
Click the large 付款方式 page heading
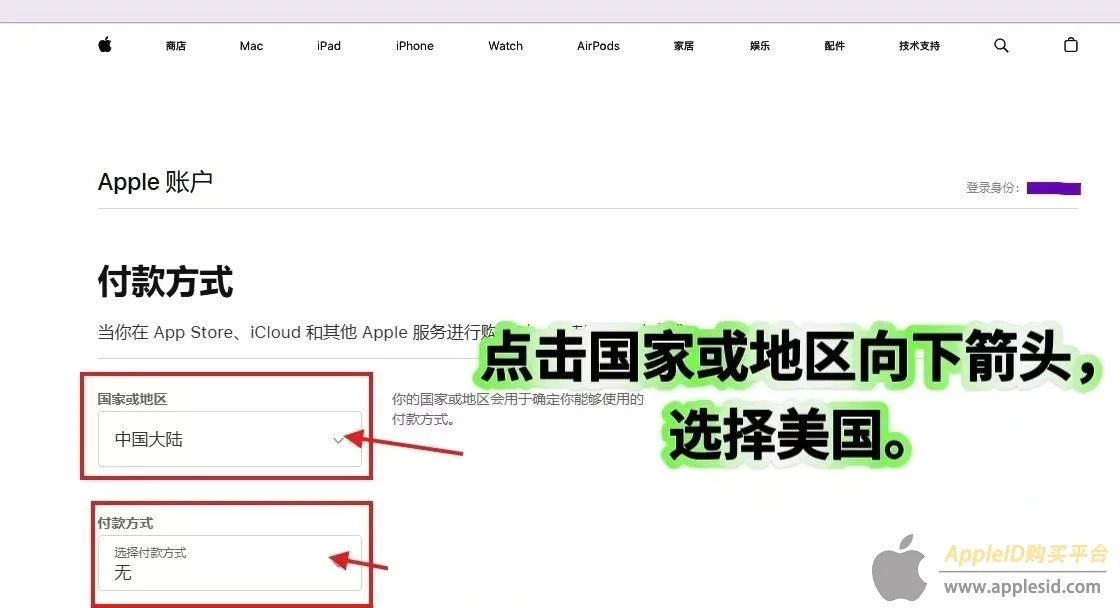click(x=166, y=282)
